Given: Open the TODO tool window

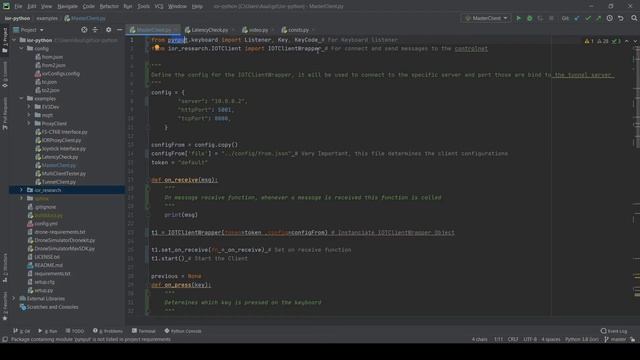Looking at the screenshot, I should tap(75, 331).
